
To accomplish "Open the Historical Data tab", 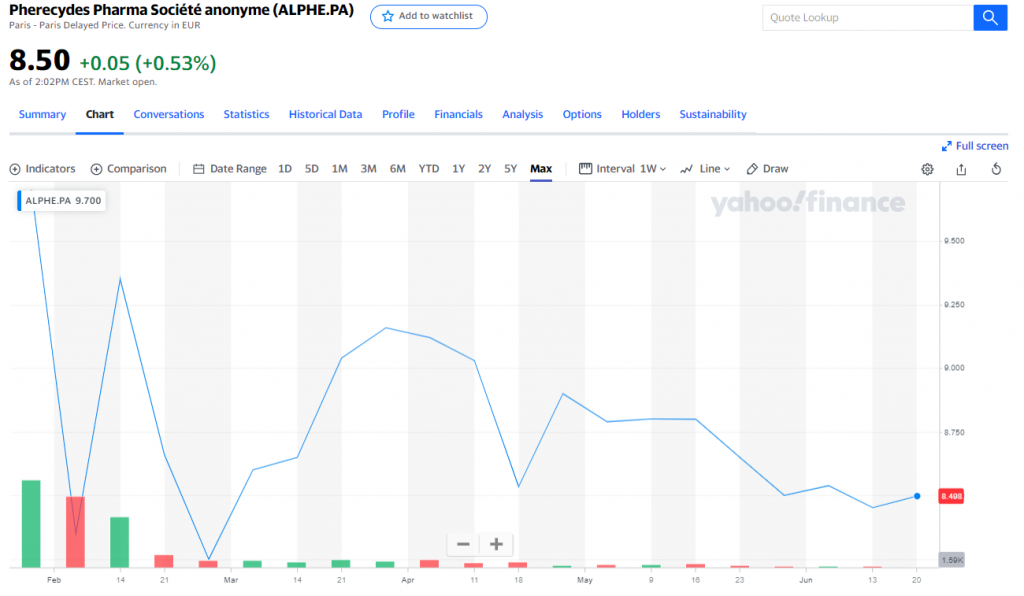I will pos(325,114).
